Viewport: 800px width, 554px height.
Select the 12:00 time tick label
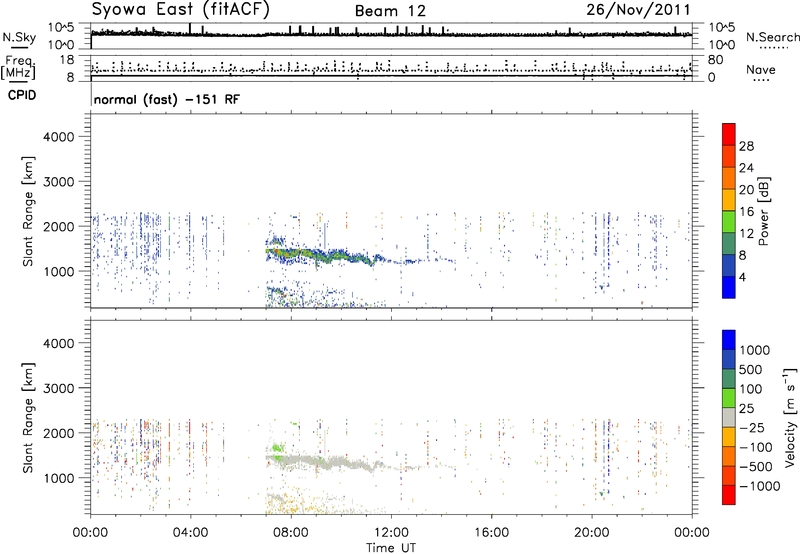point(391,533)
